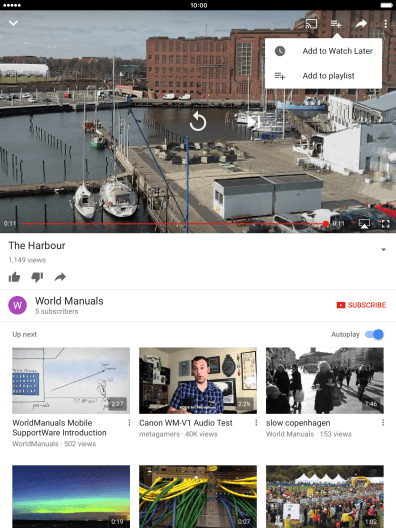Open options menu for slow copenhagen video

383,423
